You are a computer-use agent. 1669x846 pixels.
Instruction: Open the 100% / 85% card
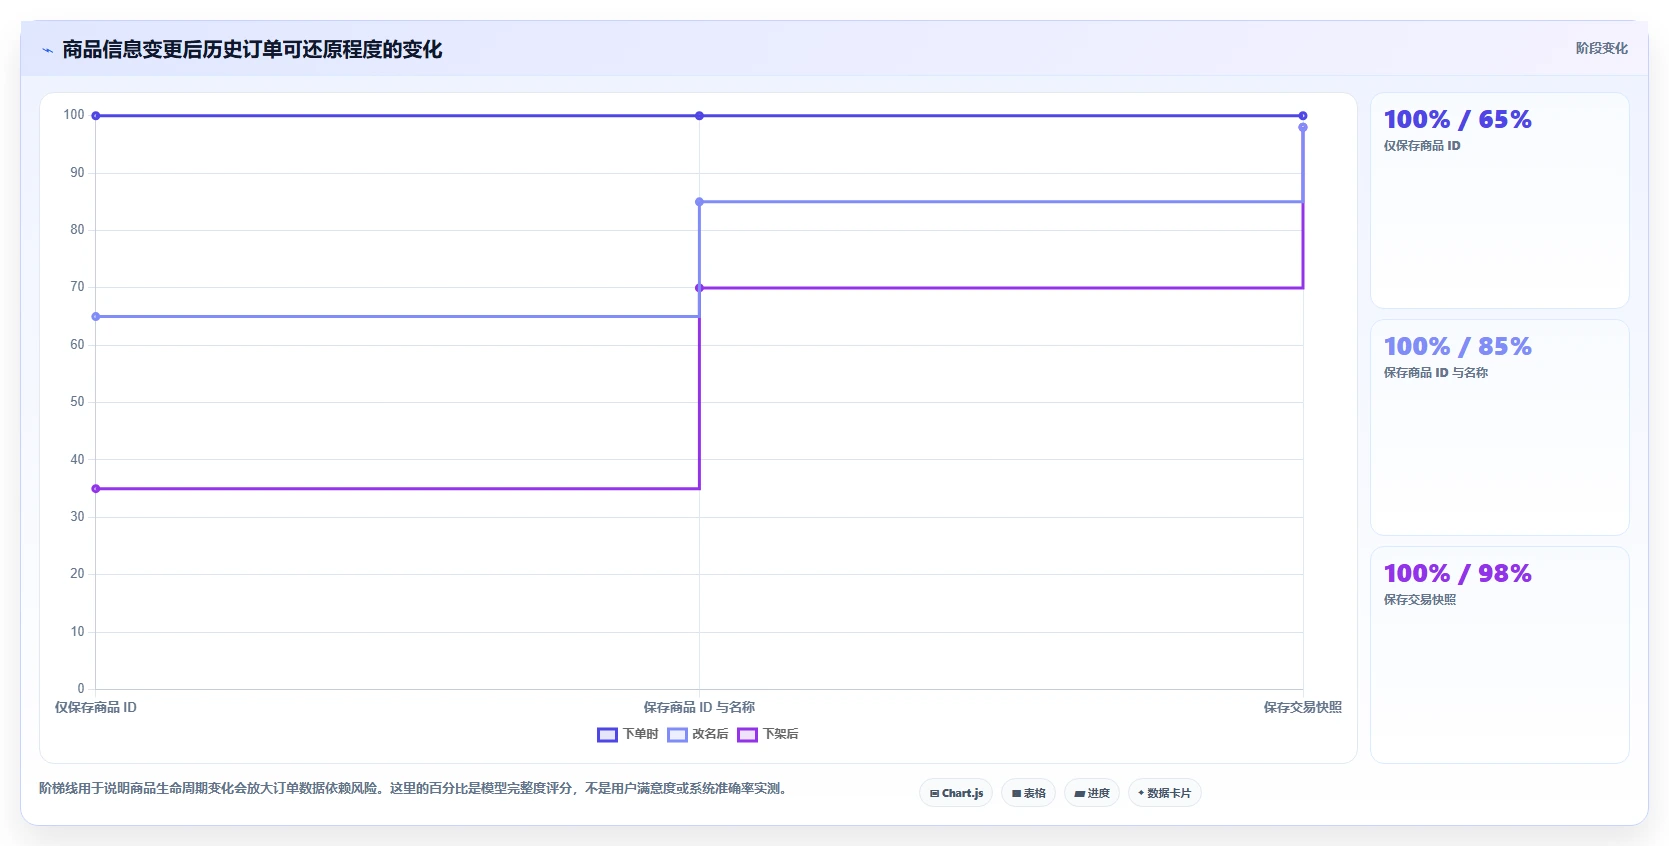(x=1499, y=428)
